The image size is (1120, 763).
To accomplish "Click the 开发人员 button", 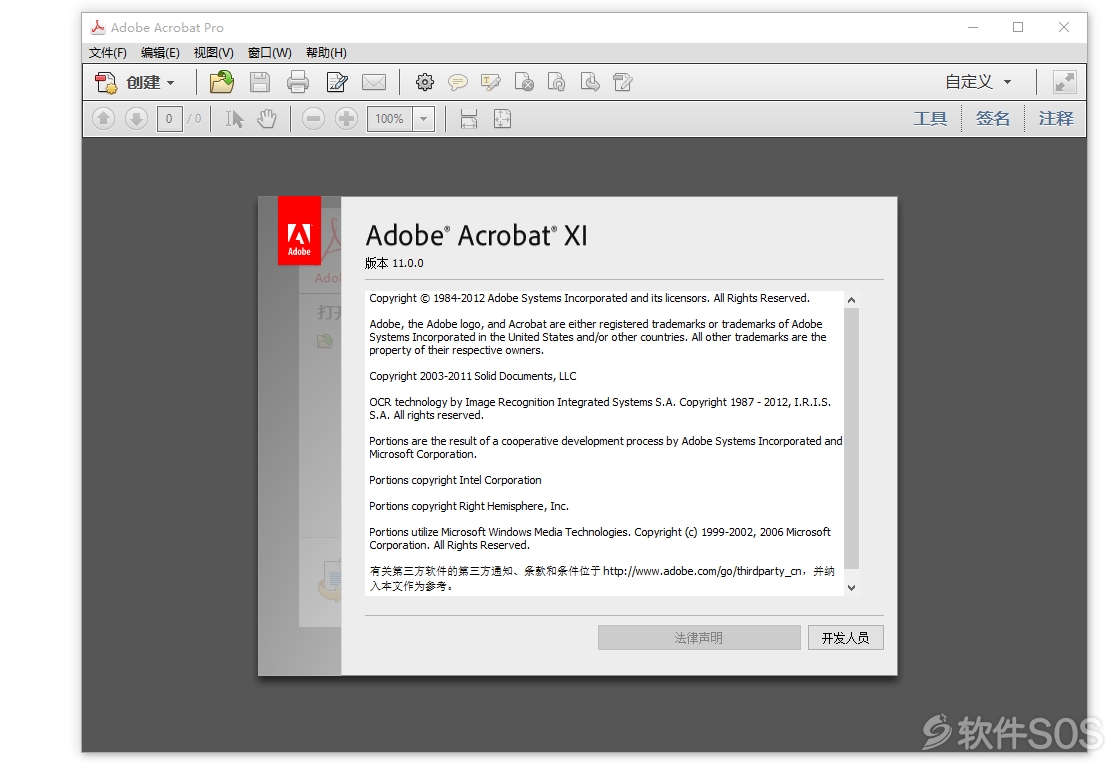I will click(x=846, y=638).
